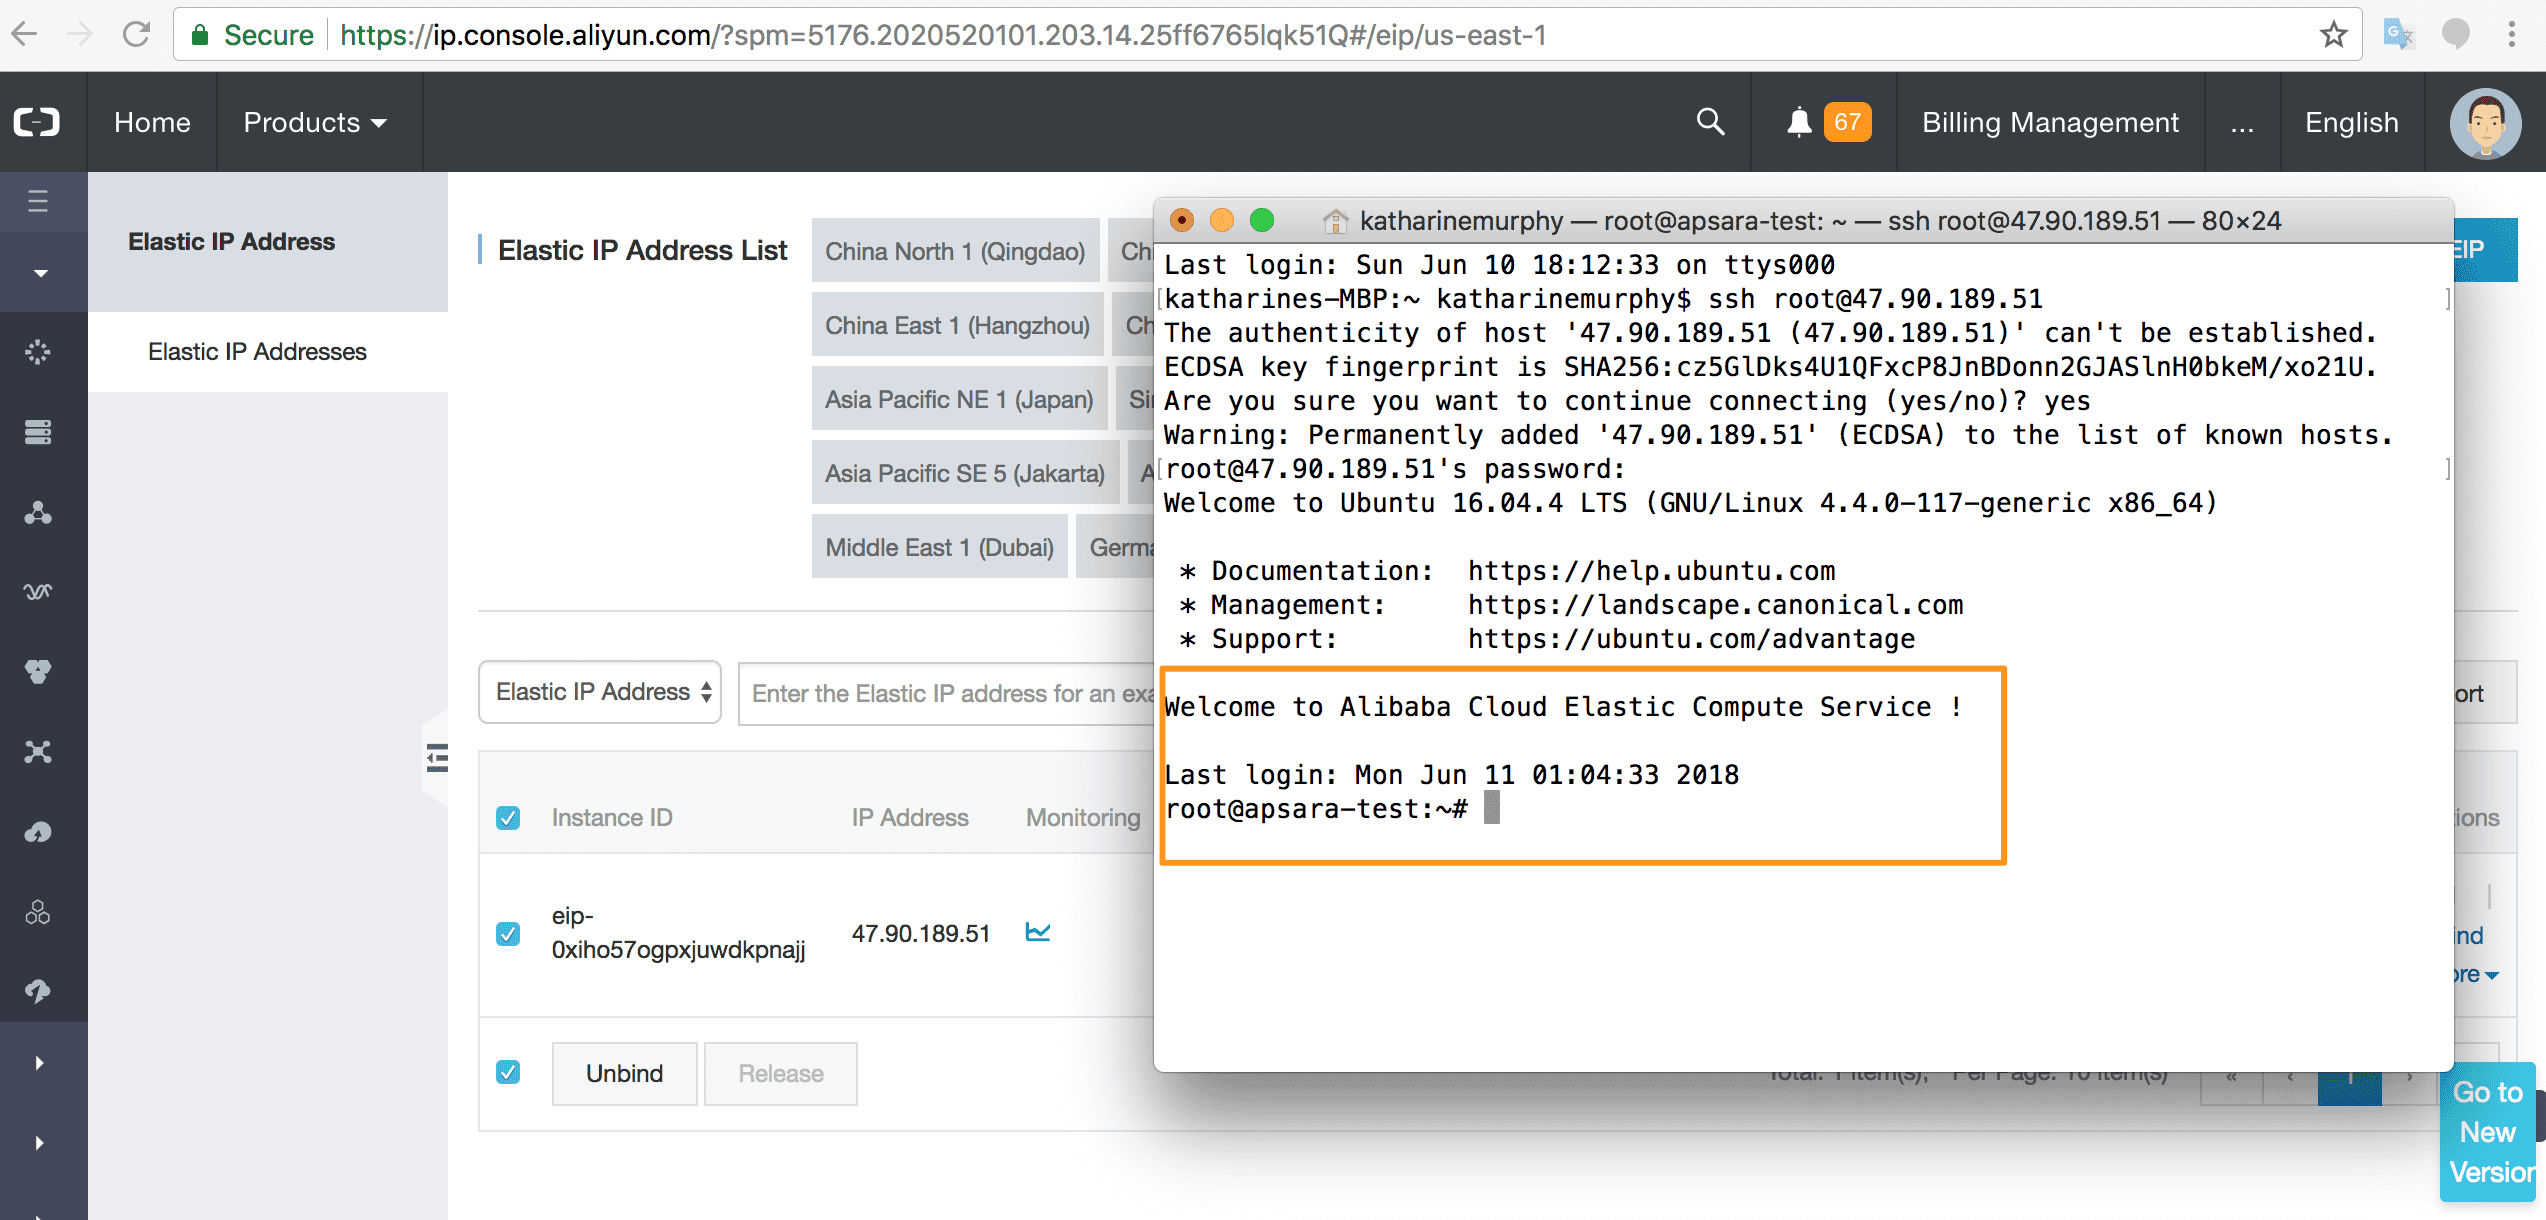Click the IP Address column header
Screen dimensions: 2546x1220
[x=910, y=818]
